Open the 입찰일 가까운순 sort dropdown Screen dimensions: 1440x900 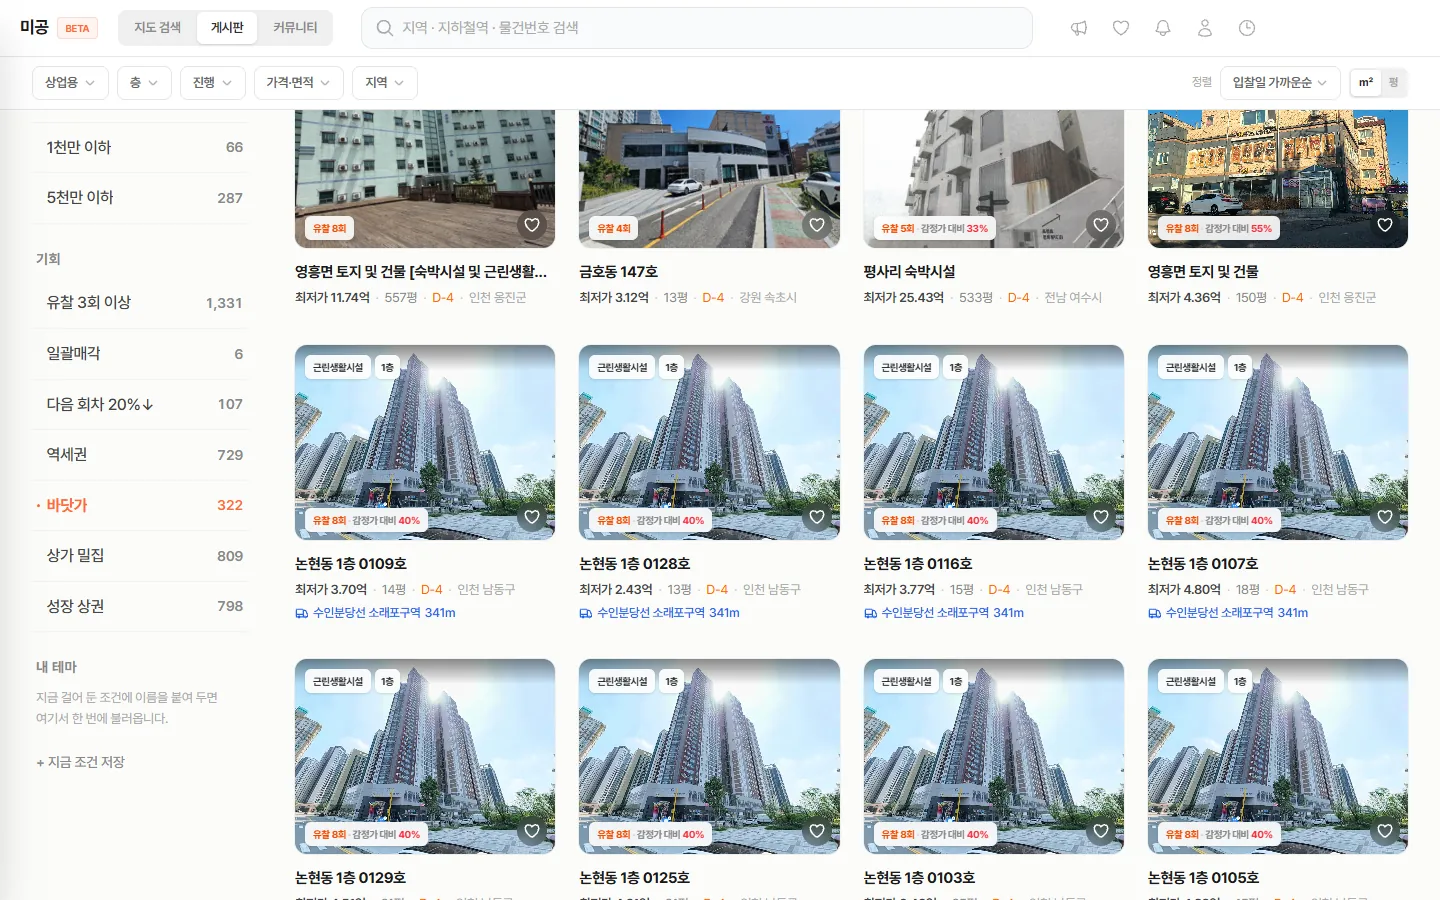pyautogui.click(x=1280, y=83)
